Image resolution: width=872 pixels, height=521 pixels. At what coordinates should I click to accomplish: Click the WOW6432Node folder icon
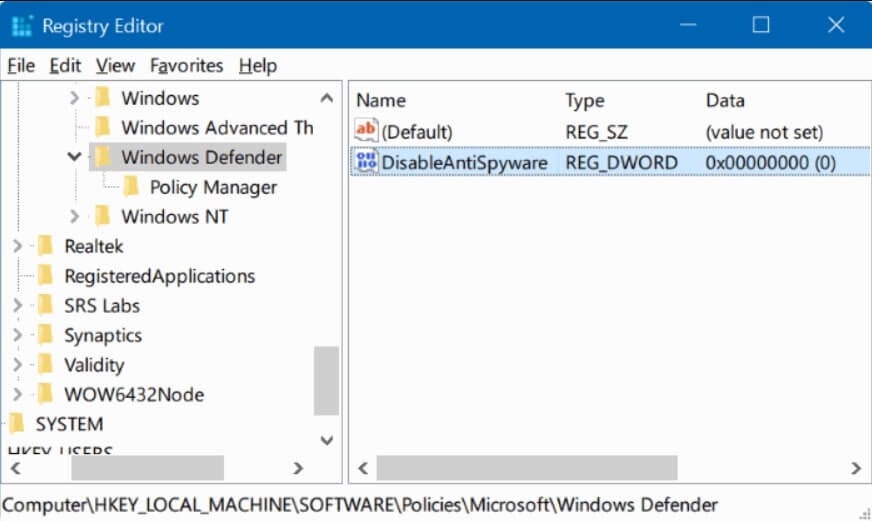point(46,394)
